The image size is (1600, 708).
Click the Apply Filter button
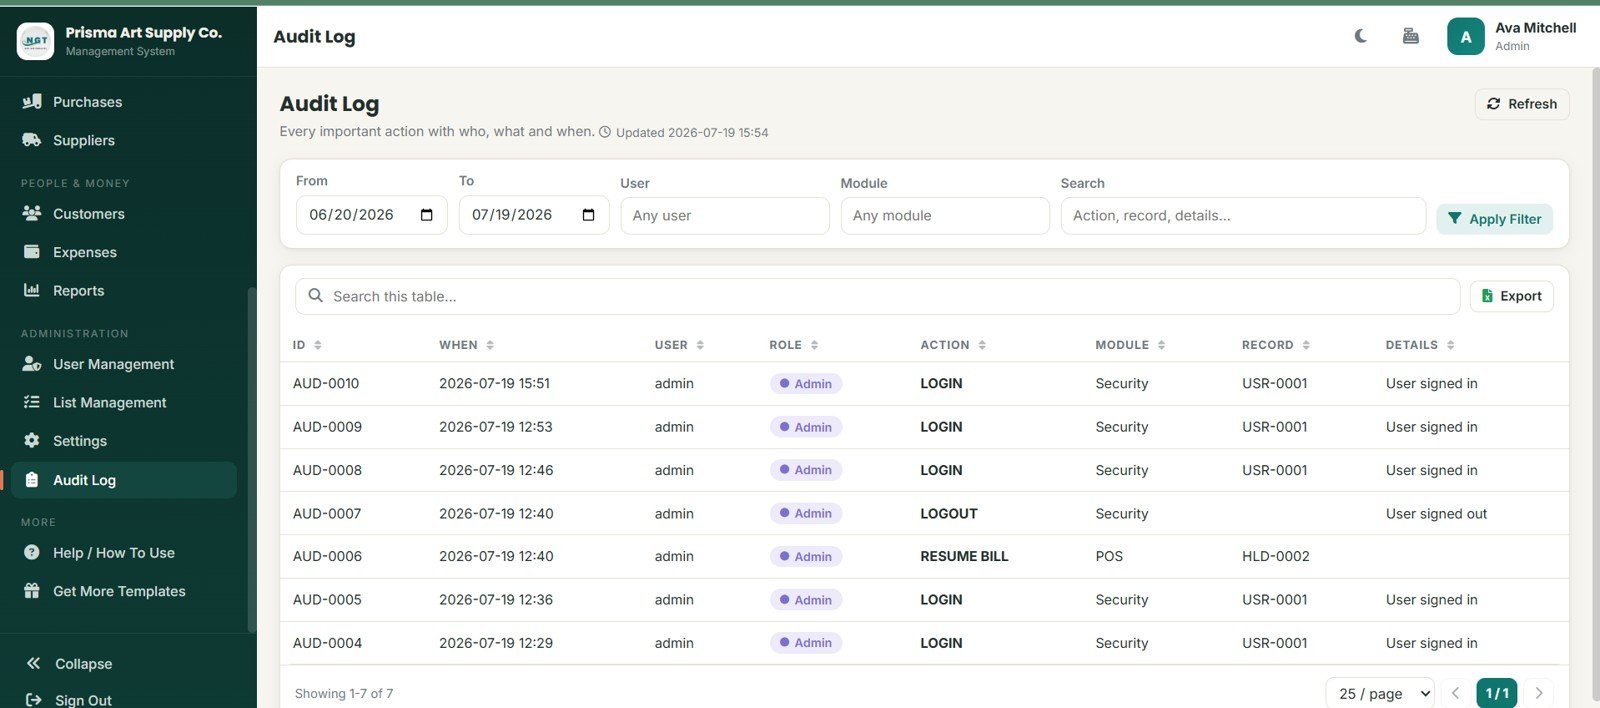(1494, 219)
